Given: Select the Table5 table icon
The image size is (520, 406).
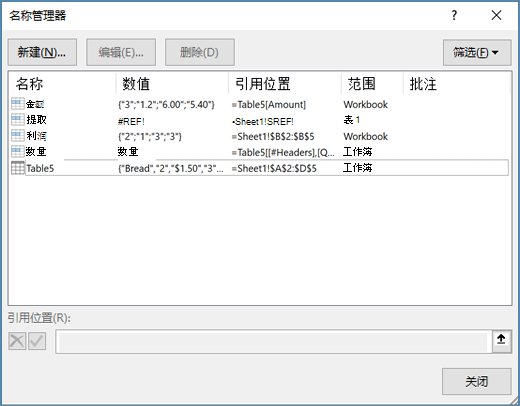Looking at the screenshot, I should coord(17,168).
